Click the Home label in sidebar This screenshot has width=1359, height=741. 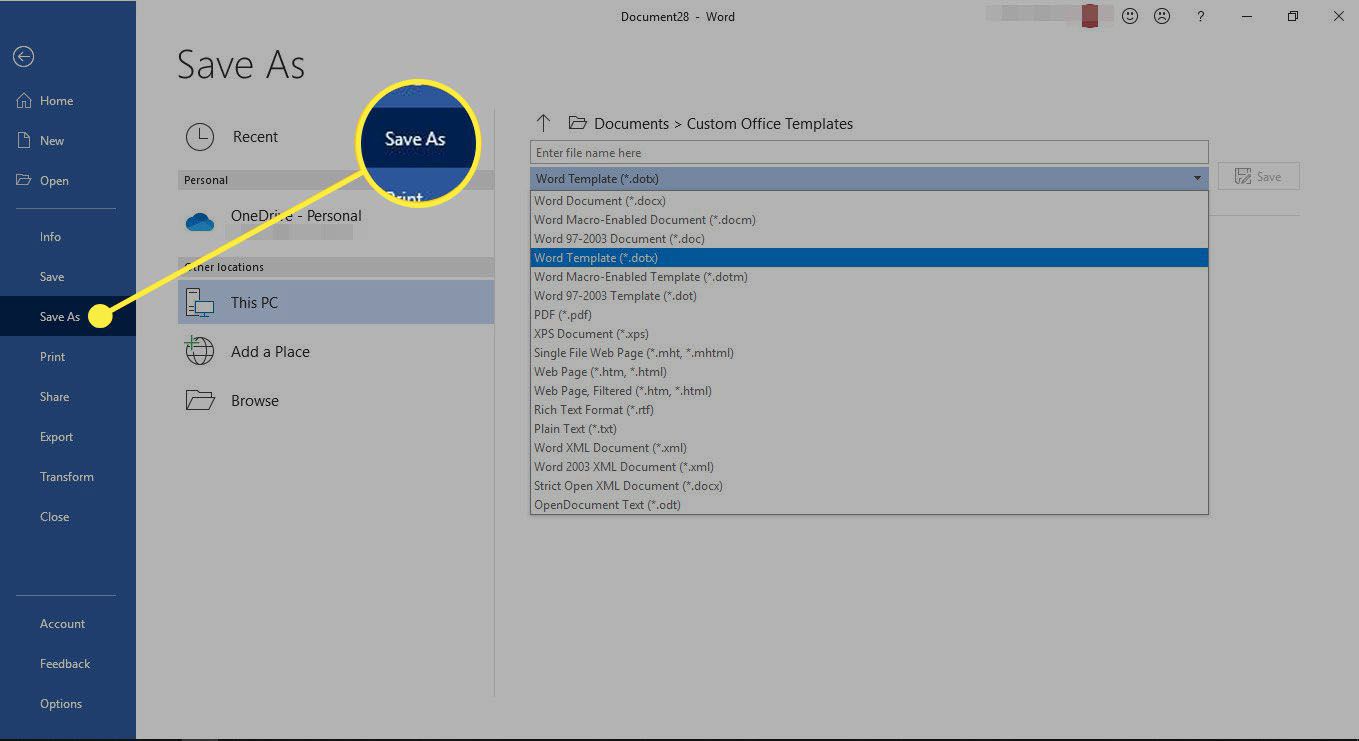click(56, 101)
